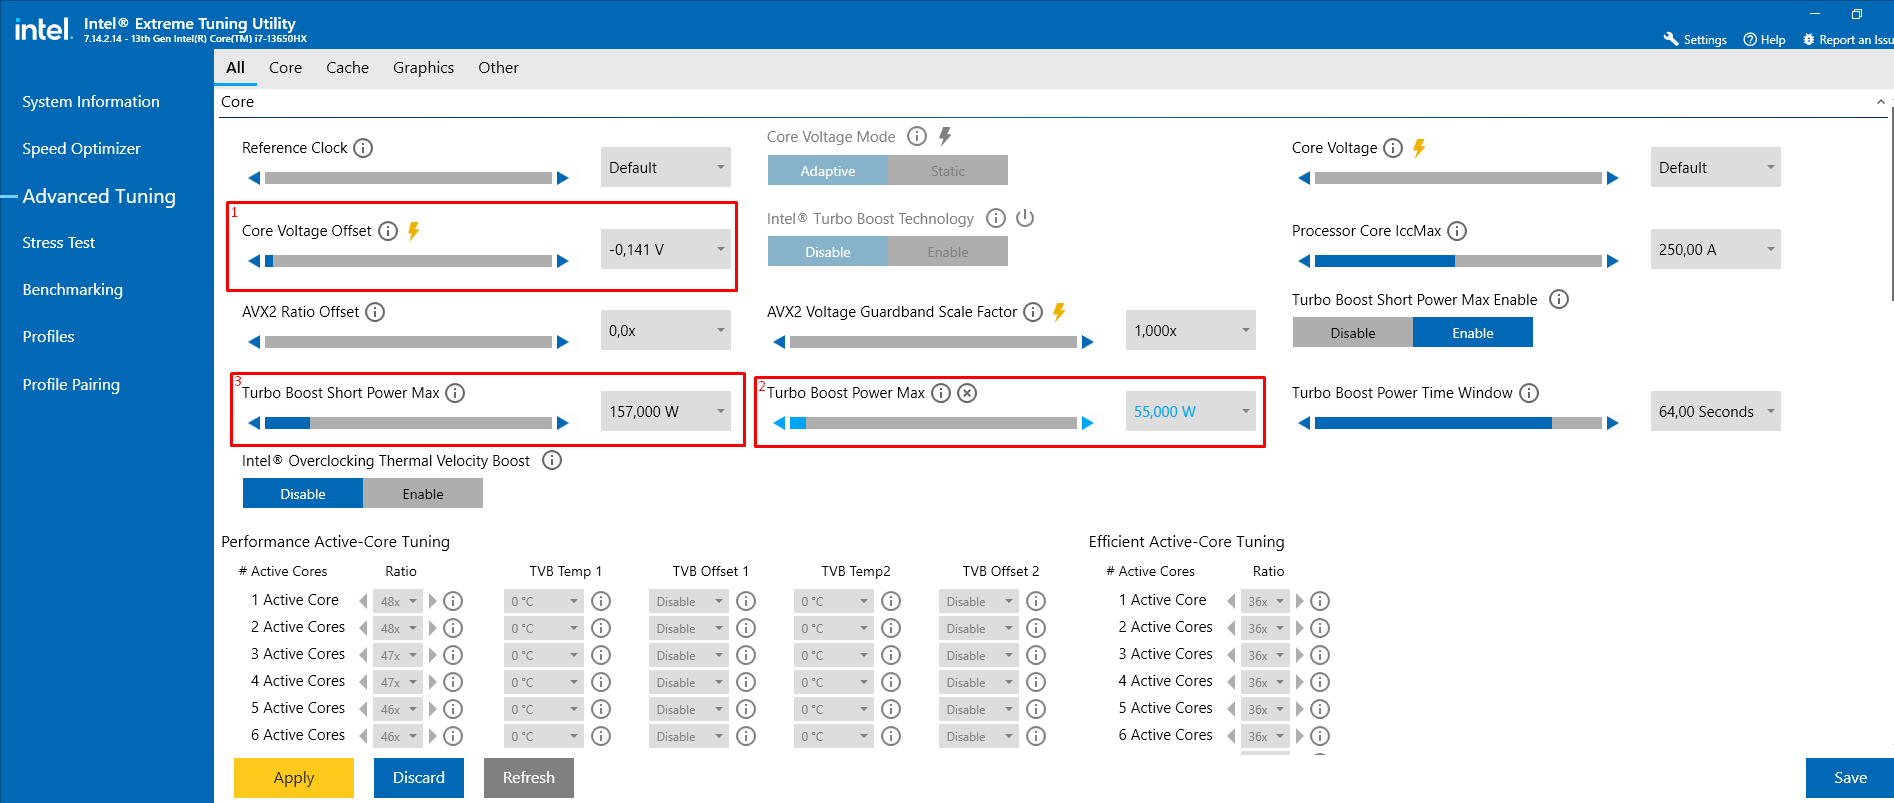Screen dimensions: 1894x803
Task: Switch to the Graphics tab
Action: pyautogui.click(x=423, y=67)
